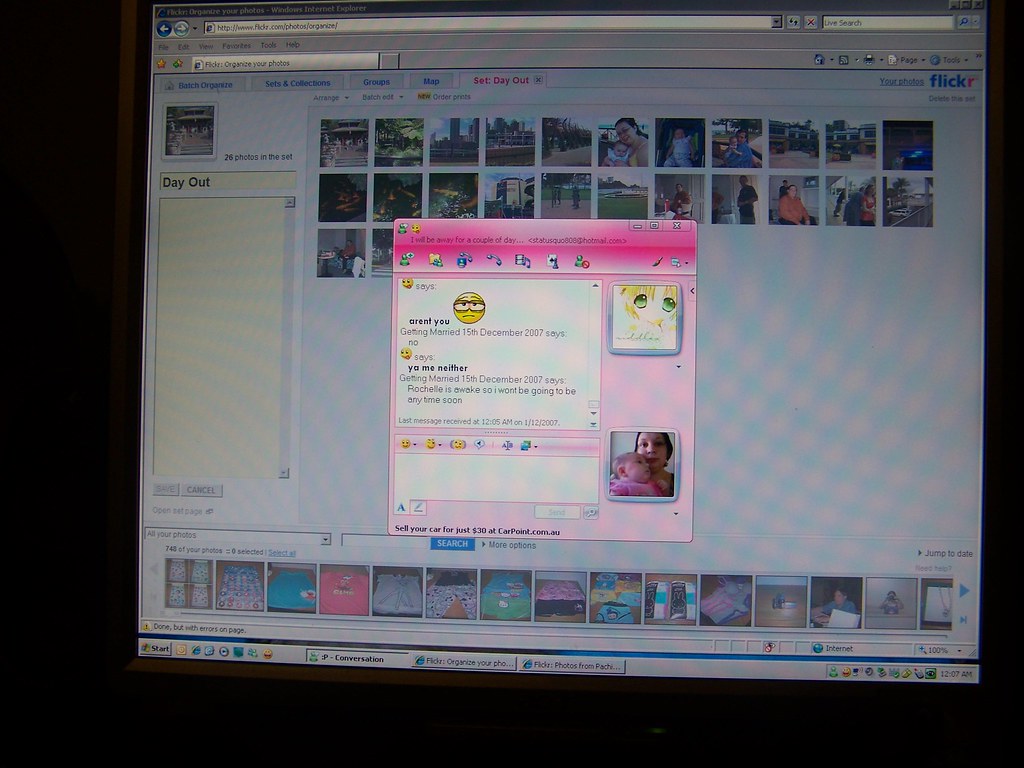Open the Batch edit dropdown
Viewport: 1024px width, 768px height.
coord(383,97)
